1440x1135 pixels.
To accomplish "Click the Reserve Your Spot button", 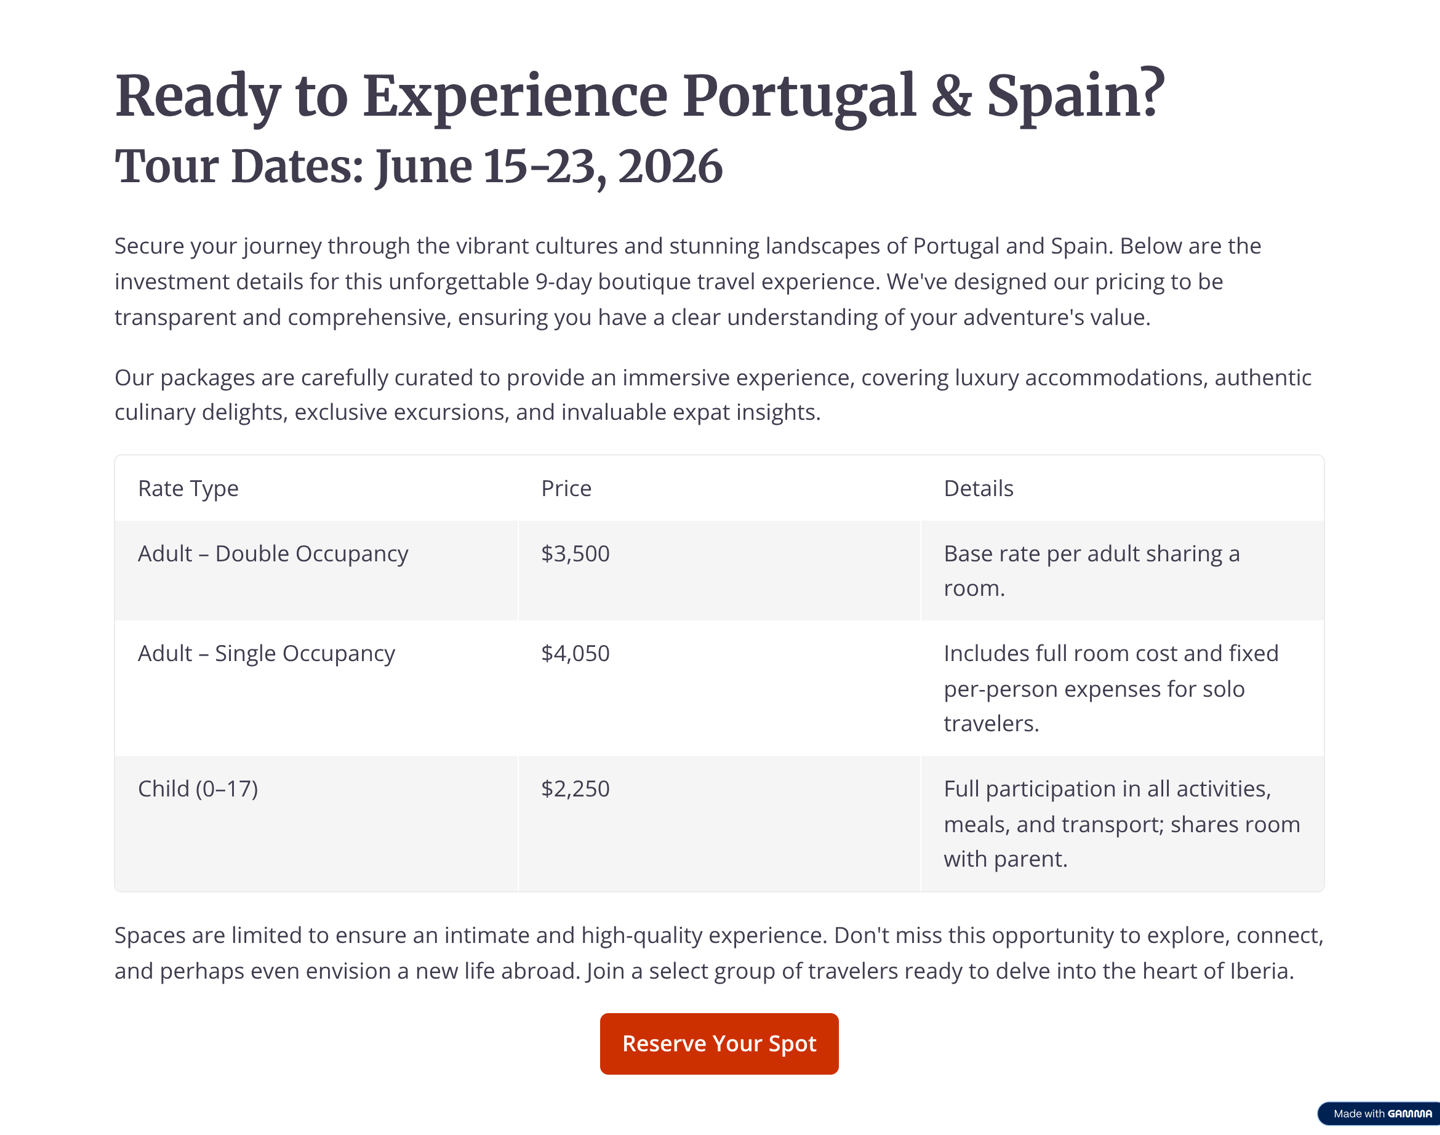I will [719, 1043].
